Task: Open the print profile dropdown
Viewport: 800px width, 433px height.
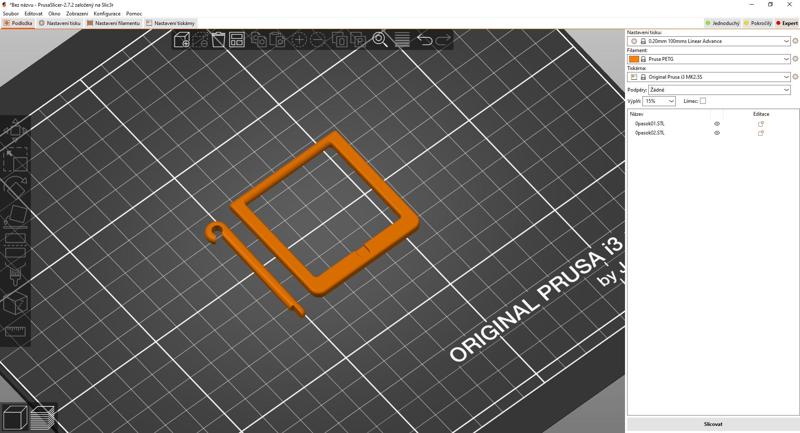Action: [709, 41]
